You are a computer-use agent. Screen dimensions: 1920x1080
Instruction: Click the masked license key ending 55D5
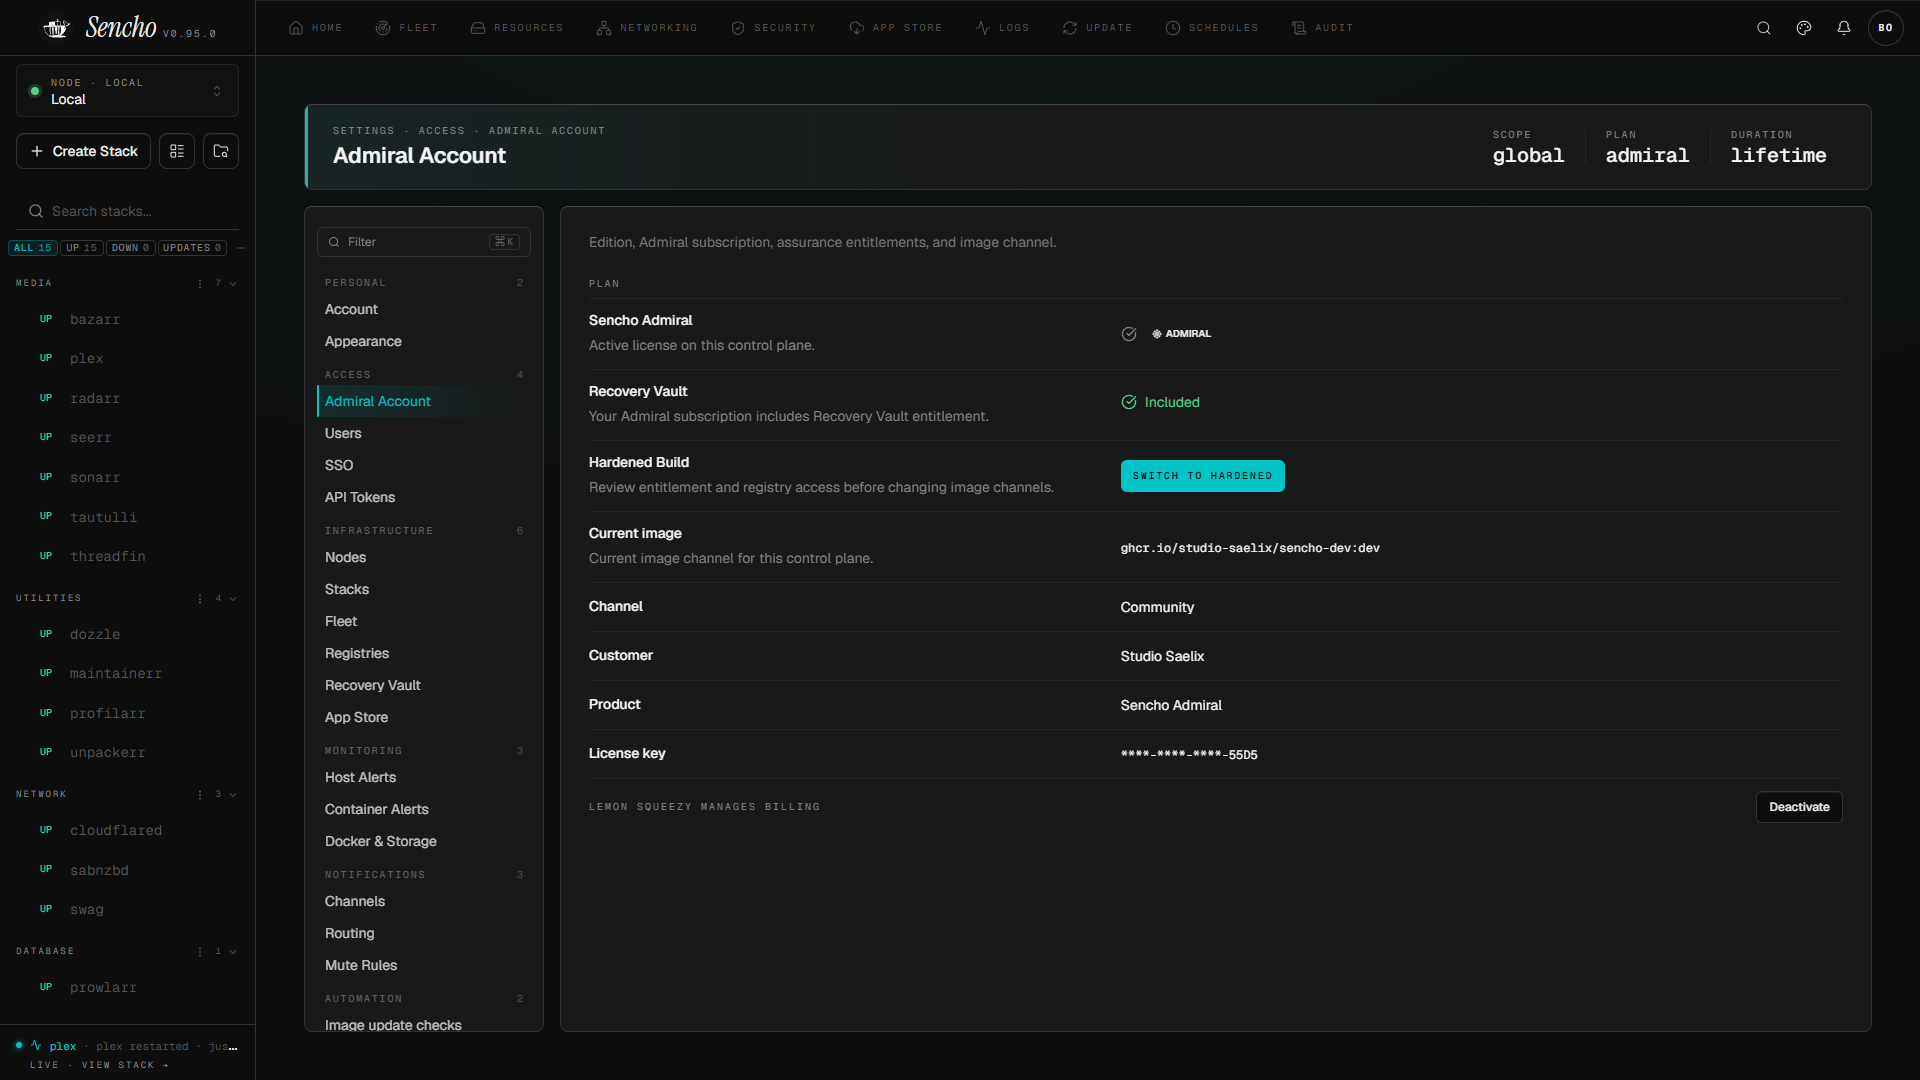[x=1189, y=755]
